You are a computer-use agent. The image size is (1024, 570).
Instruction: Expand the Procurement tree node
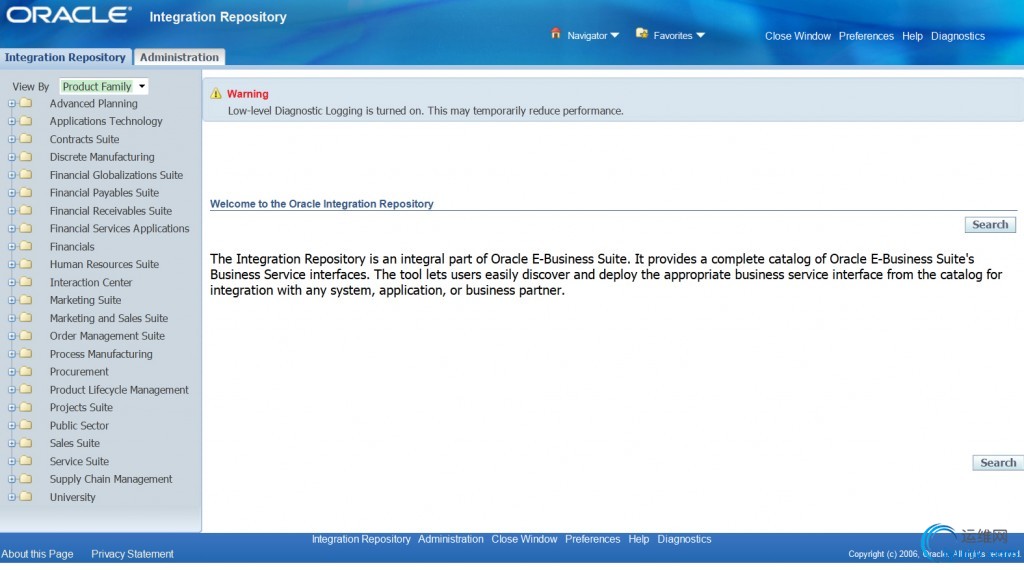pos(12,372)
